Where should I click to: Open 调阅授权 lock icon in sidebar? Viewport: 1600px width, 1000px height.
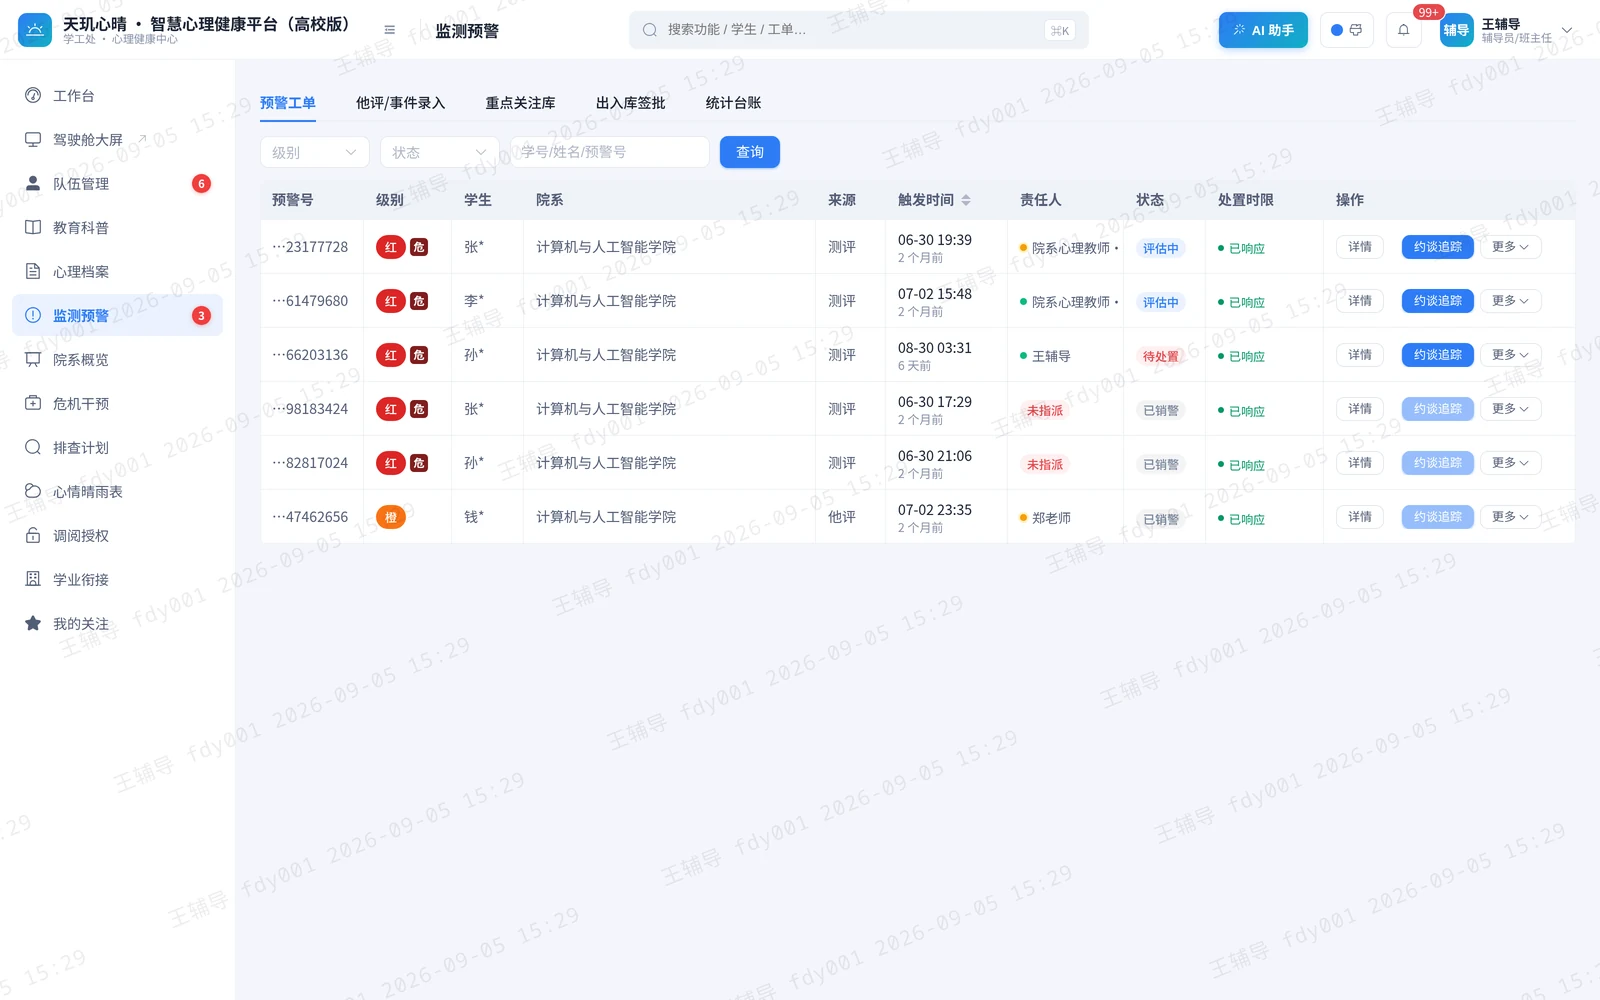[x=33, y=536]
